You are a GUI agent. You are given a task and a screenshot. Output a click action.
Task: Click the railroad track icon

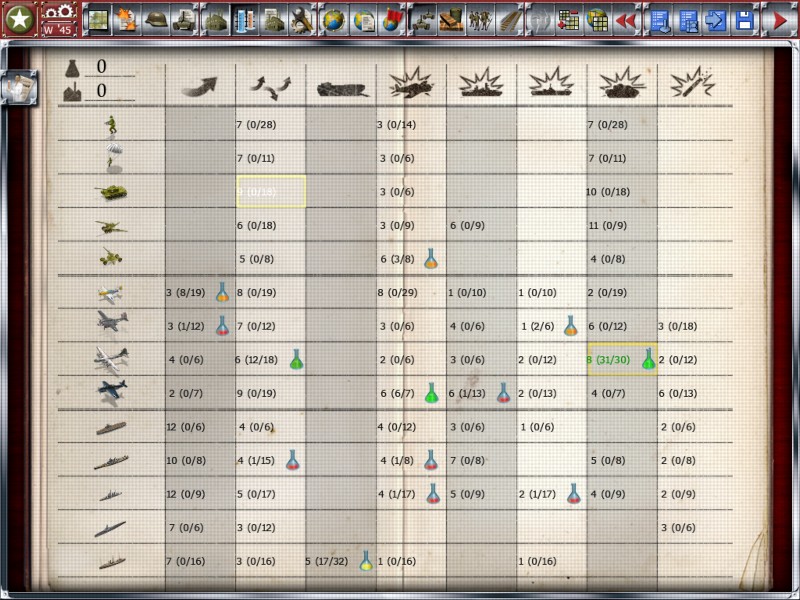click(509, 20)
